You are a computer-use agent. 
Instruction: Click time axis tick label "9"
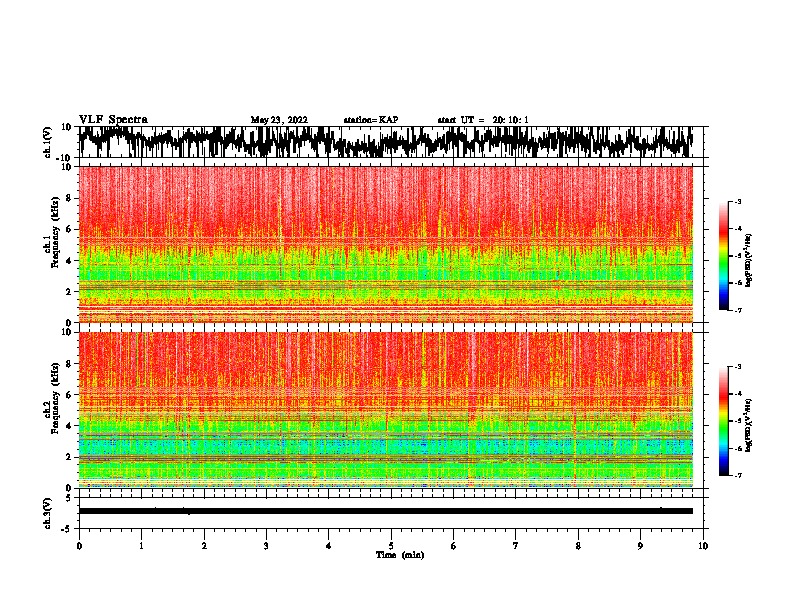tap(640, 546)
